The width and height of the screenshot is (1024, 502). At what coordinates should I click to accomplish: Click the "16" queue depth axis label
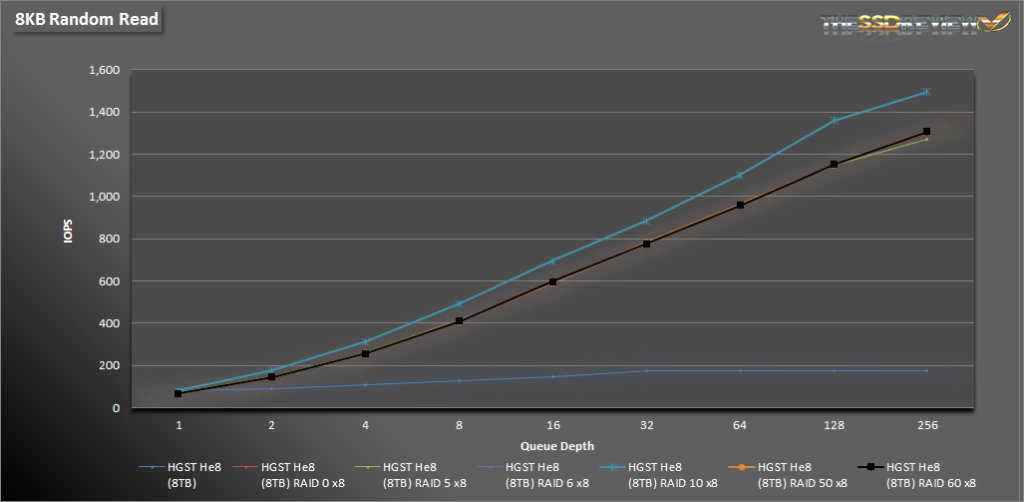tap(552, 425)
